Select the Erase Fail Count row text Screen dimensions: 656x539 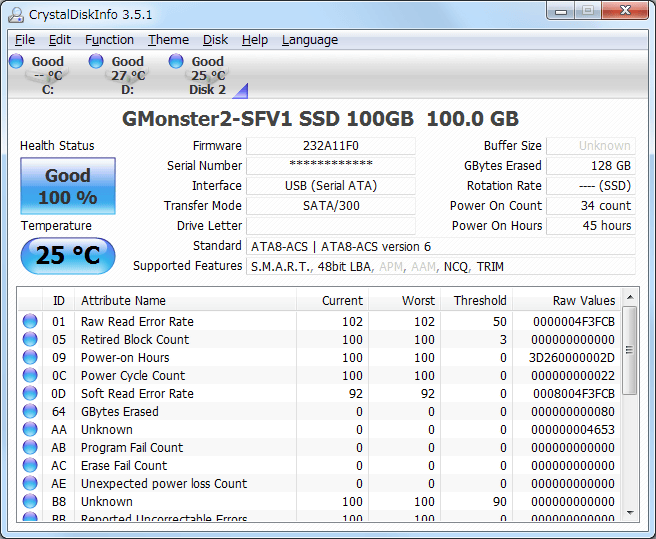point(124,465)
